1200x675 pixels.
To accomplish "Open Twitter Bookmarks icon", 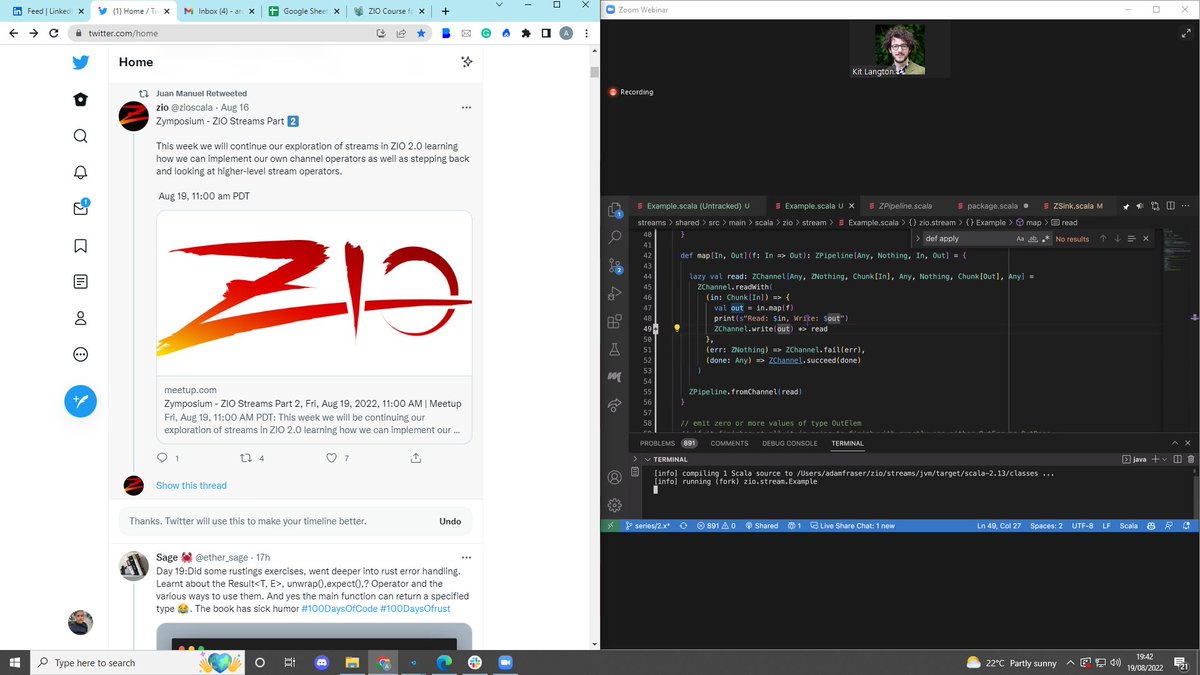I will coord(81,246).
